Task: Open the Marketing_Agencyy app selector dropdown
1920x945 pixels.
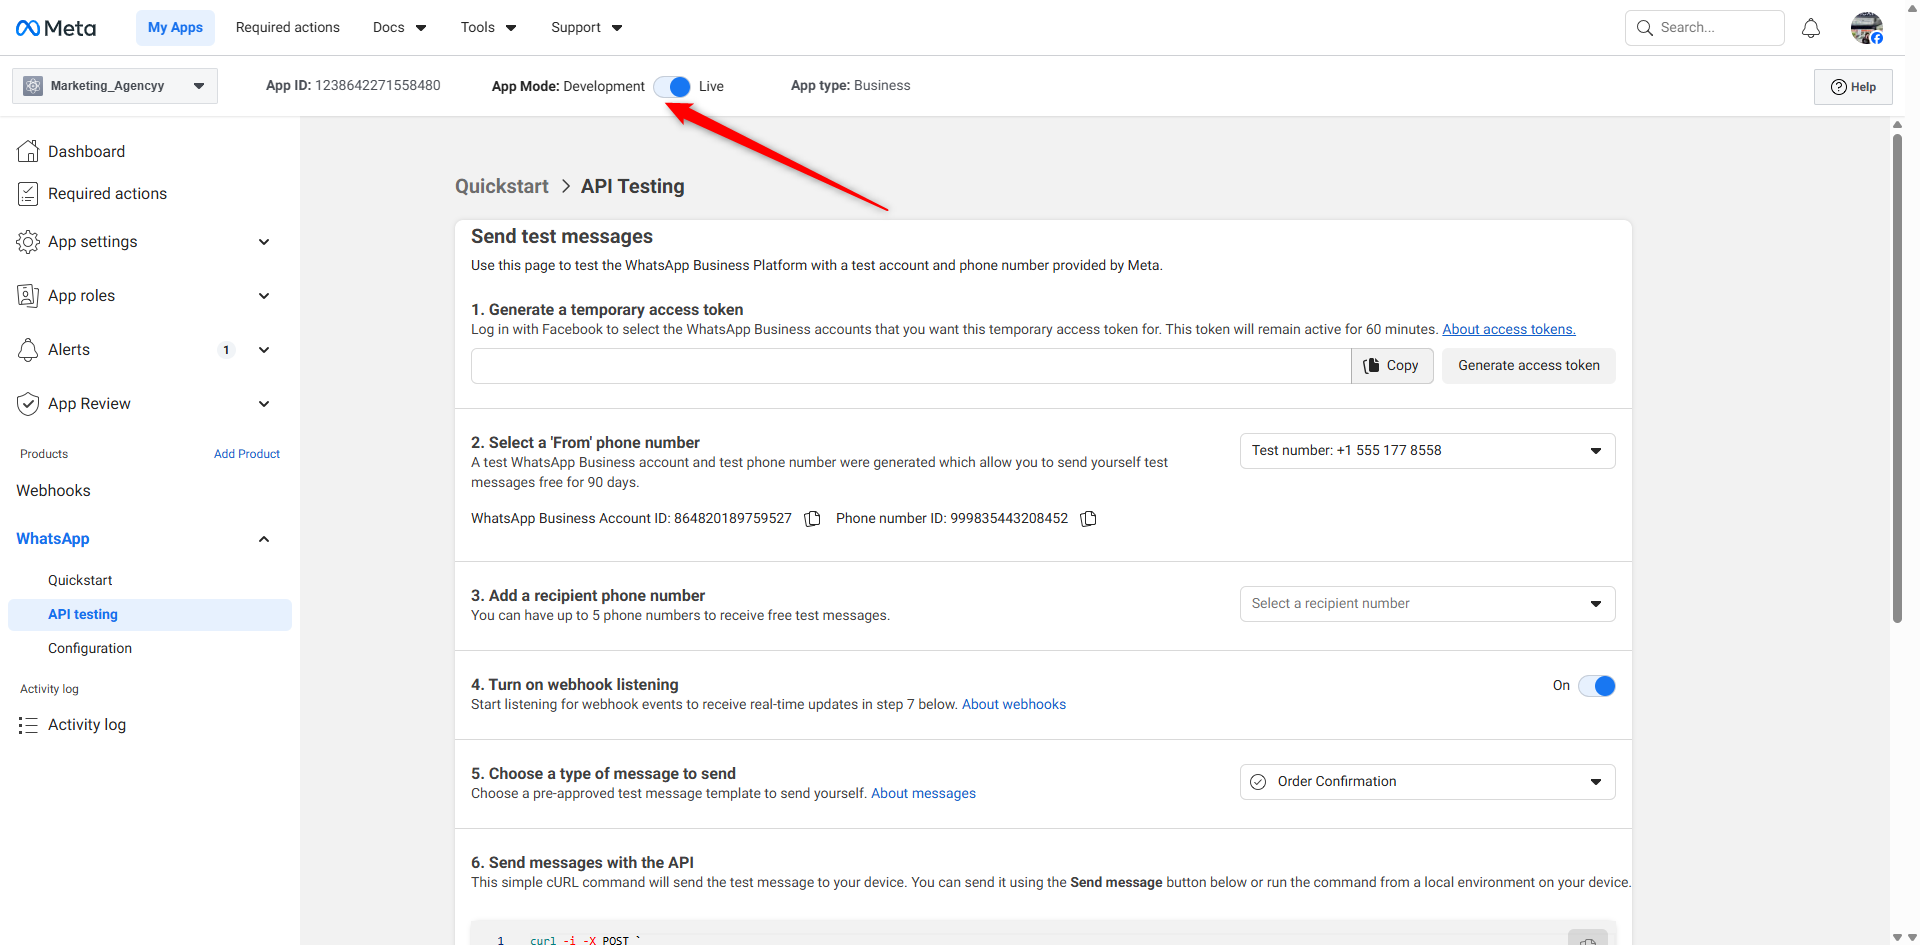Action: pos(115,86)
